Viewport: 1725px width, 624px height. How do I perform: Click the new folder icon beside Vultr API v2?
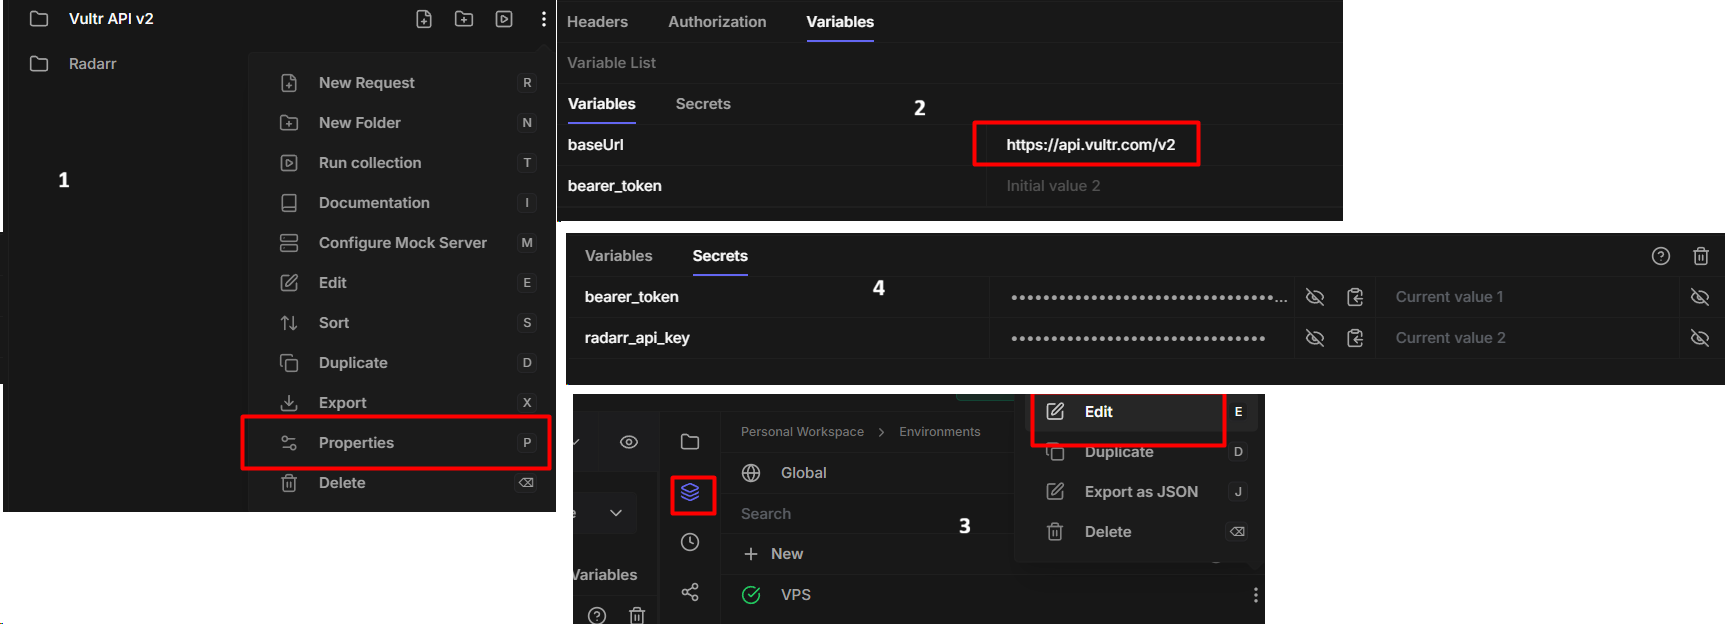coord(464,19)
